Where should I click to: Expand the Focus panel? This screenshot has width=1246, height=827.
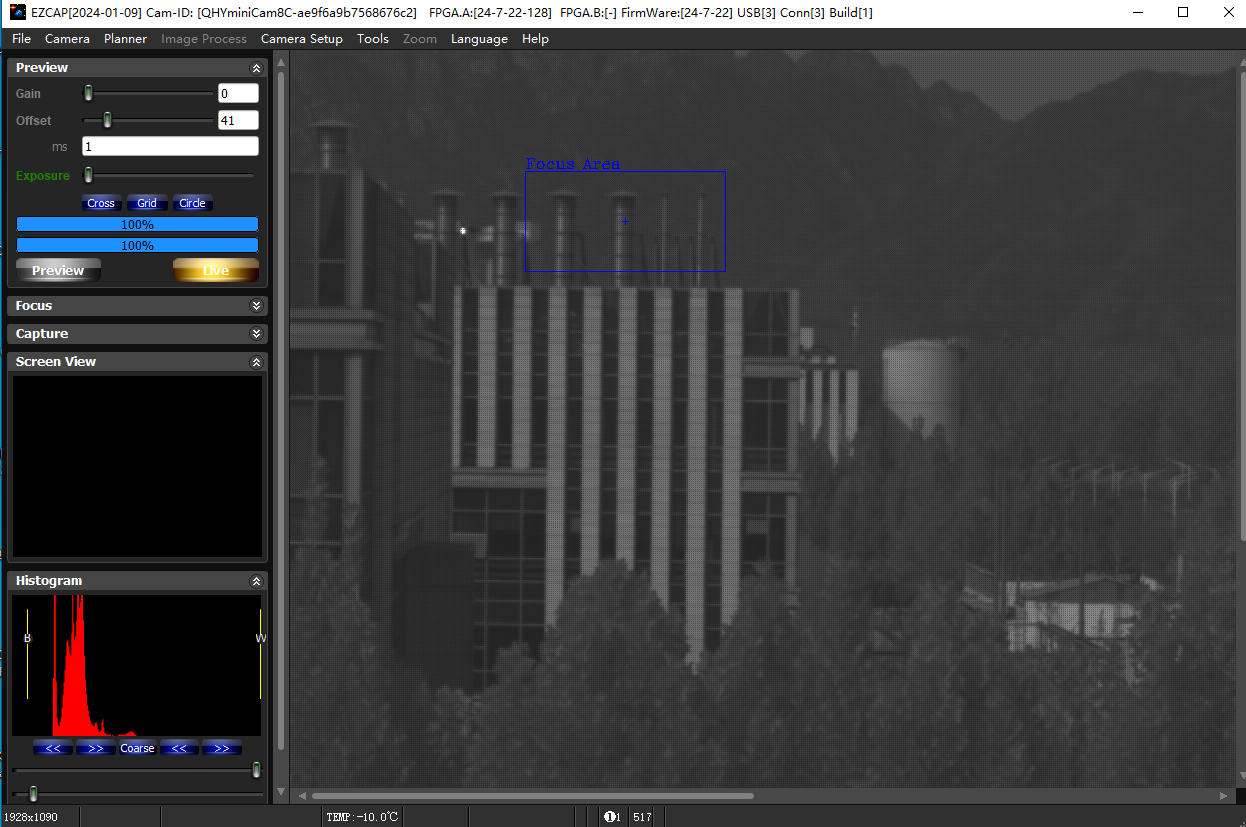coord(256,306)
